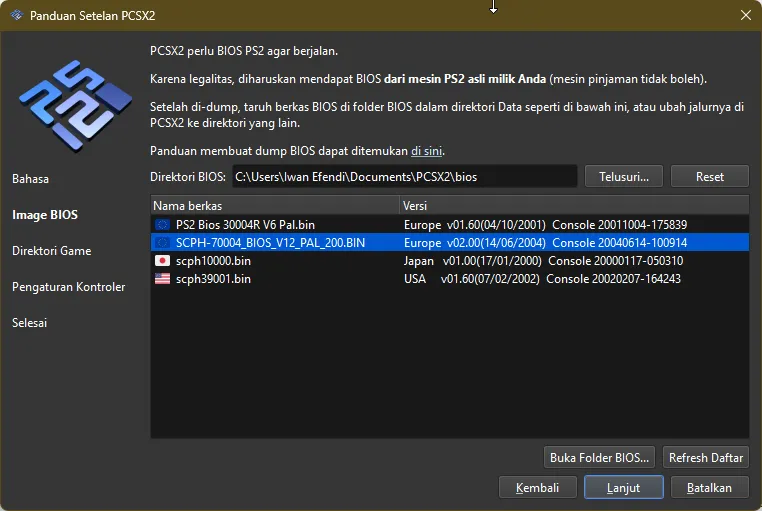Click Japan flag icon beside scph10000.bin
Viewport: 762px width, 511px height.
[162, 261]
